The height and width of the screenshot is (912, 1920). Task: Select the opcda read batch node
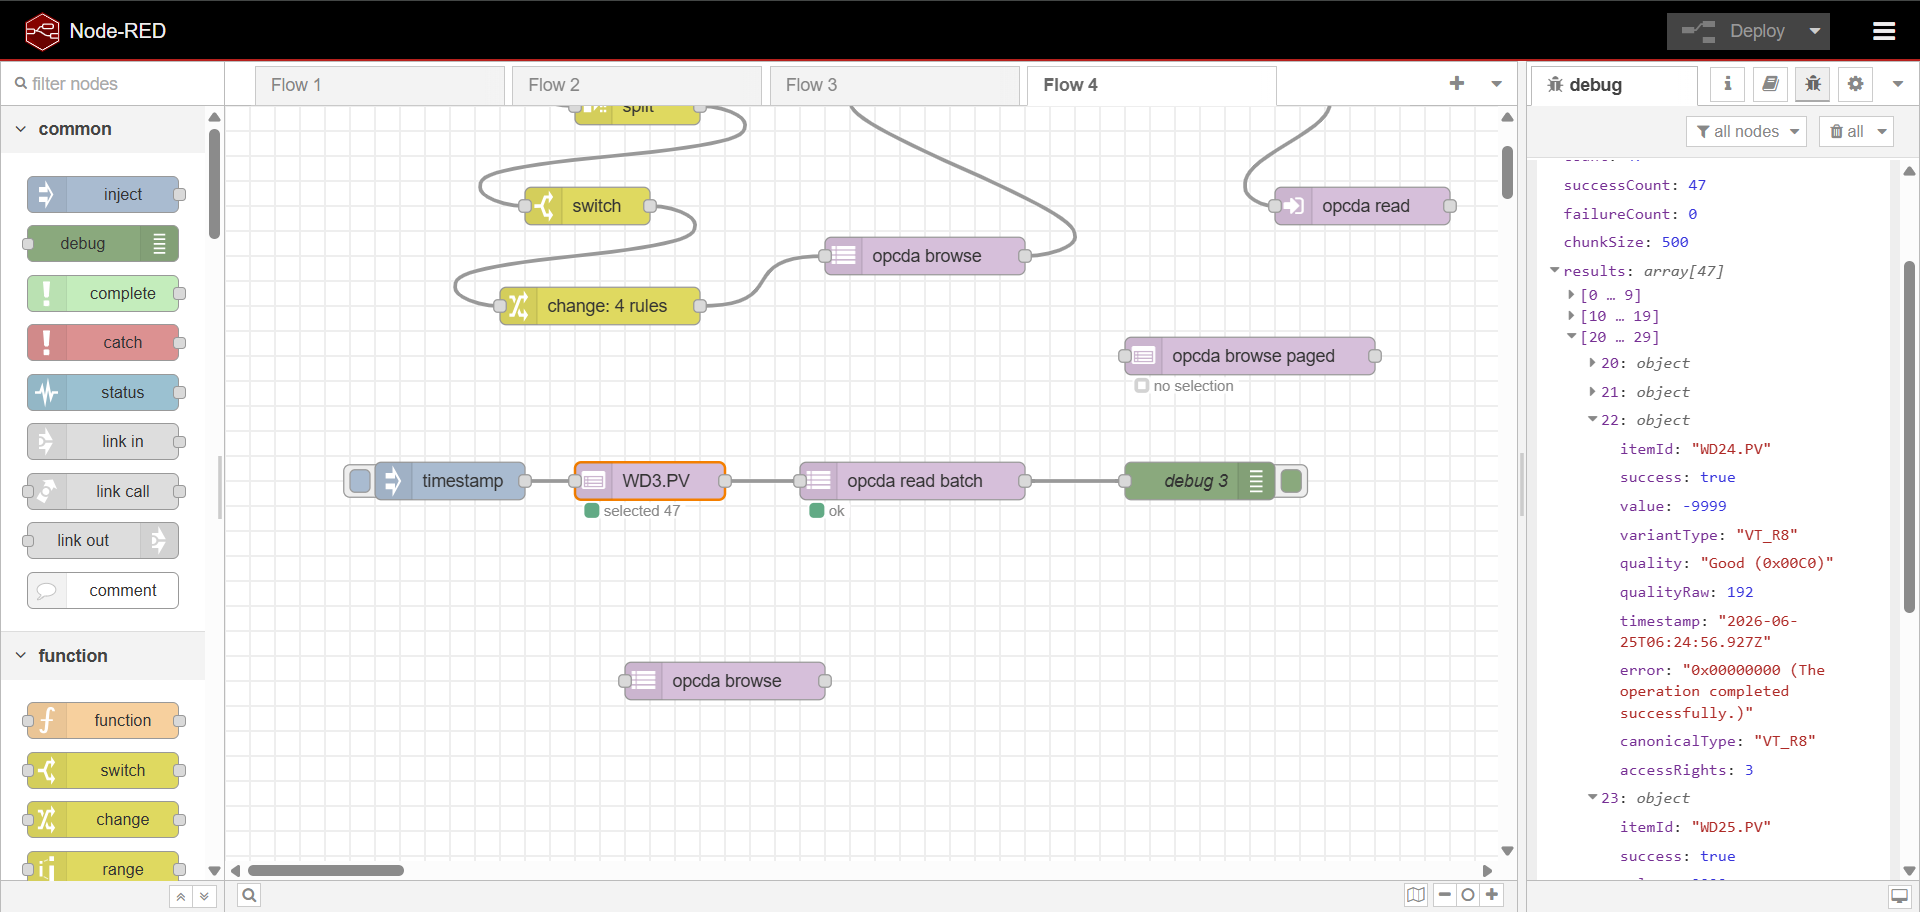click(x=912, y=481)
